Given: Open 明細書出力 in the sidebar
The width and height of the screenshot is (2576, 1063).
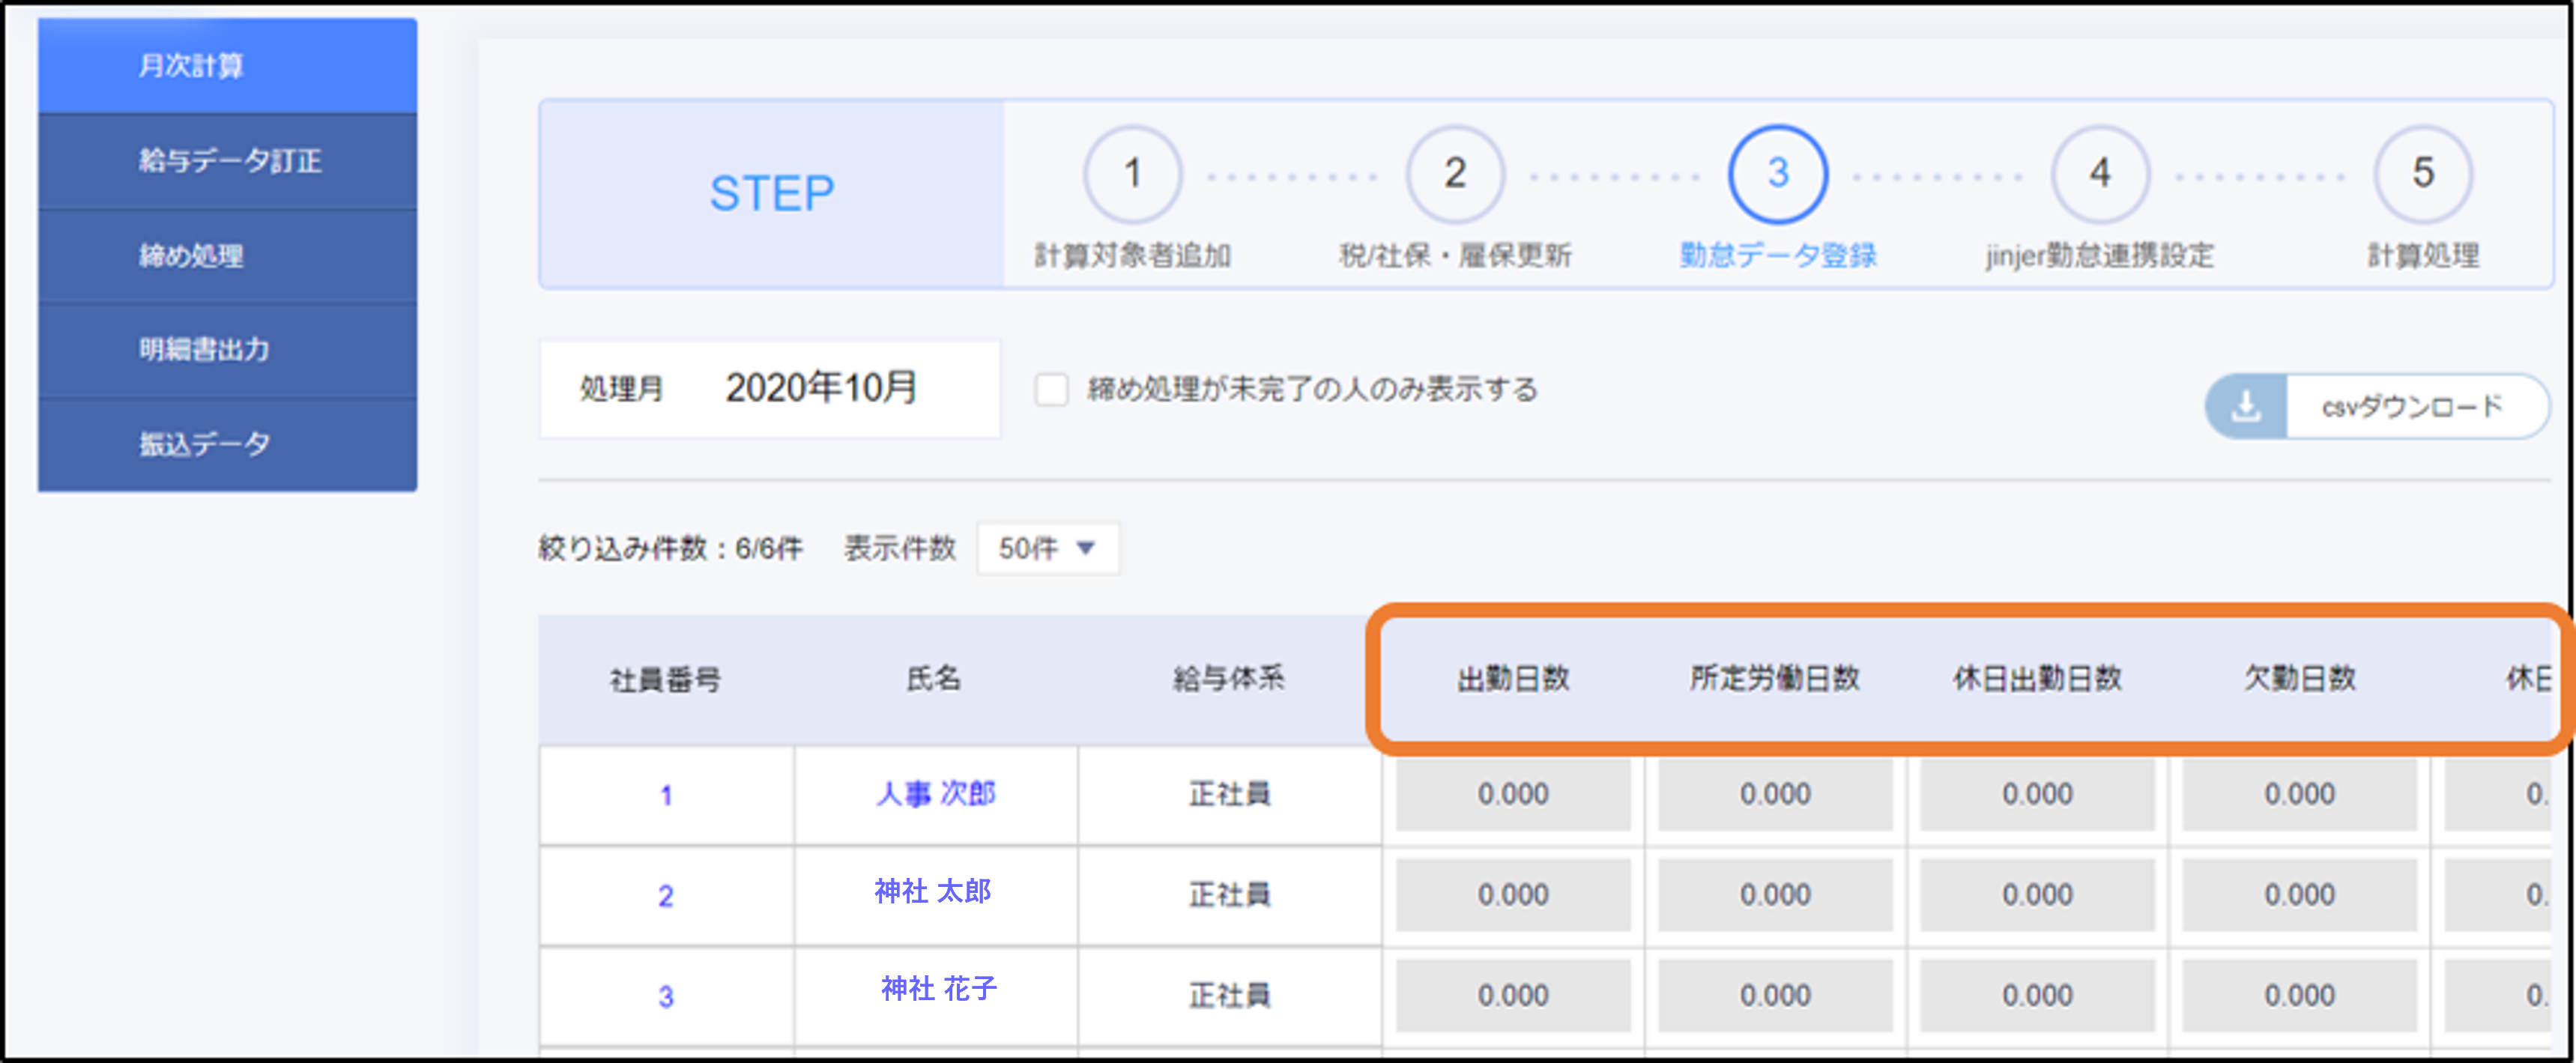Looking at the screenshot, I should (227, 349).
